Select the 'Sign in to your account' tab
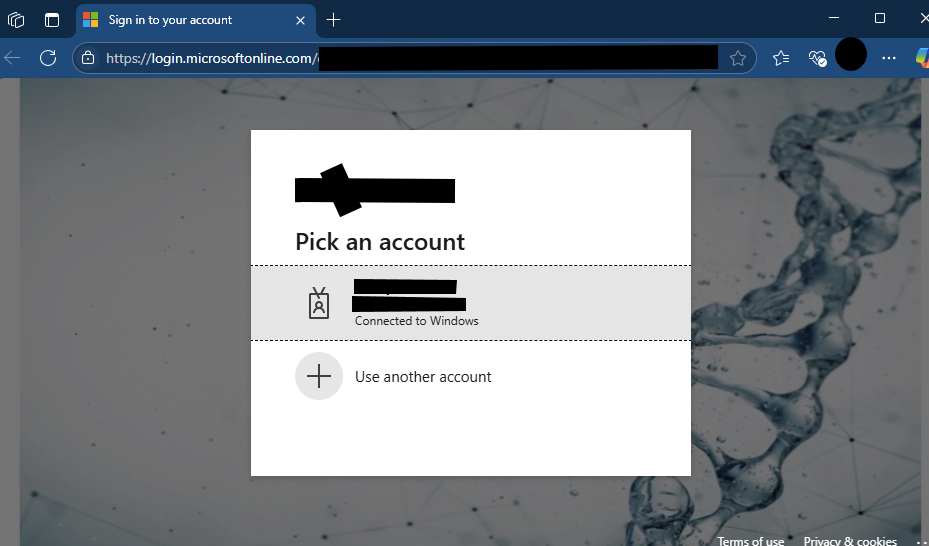 [196, 20]
